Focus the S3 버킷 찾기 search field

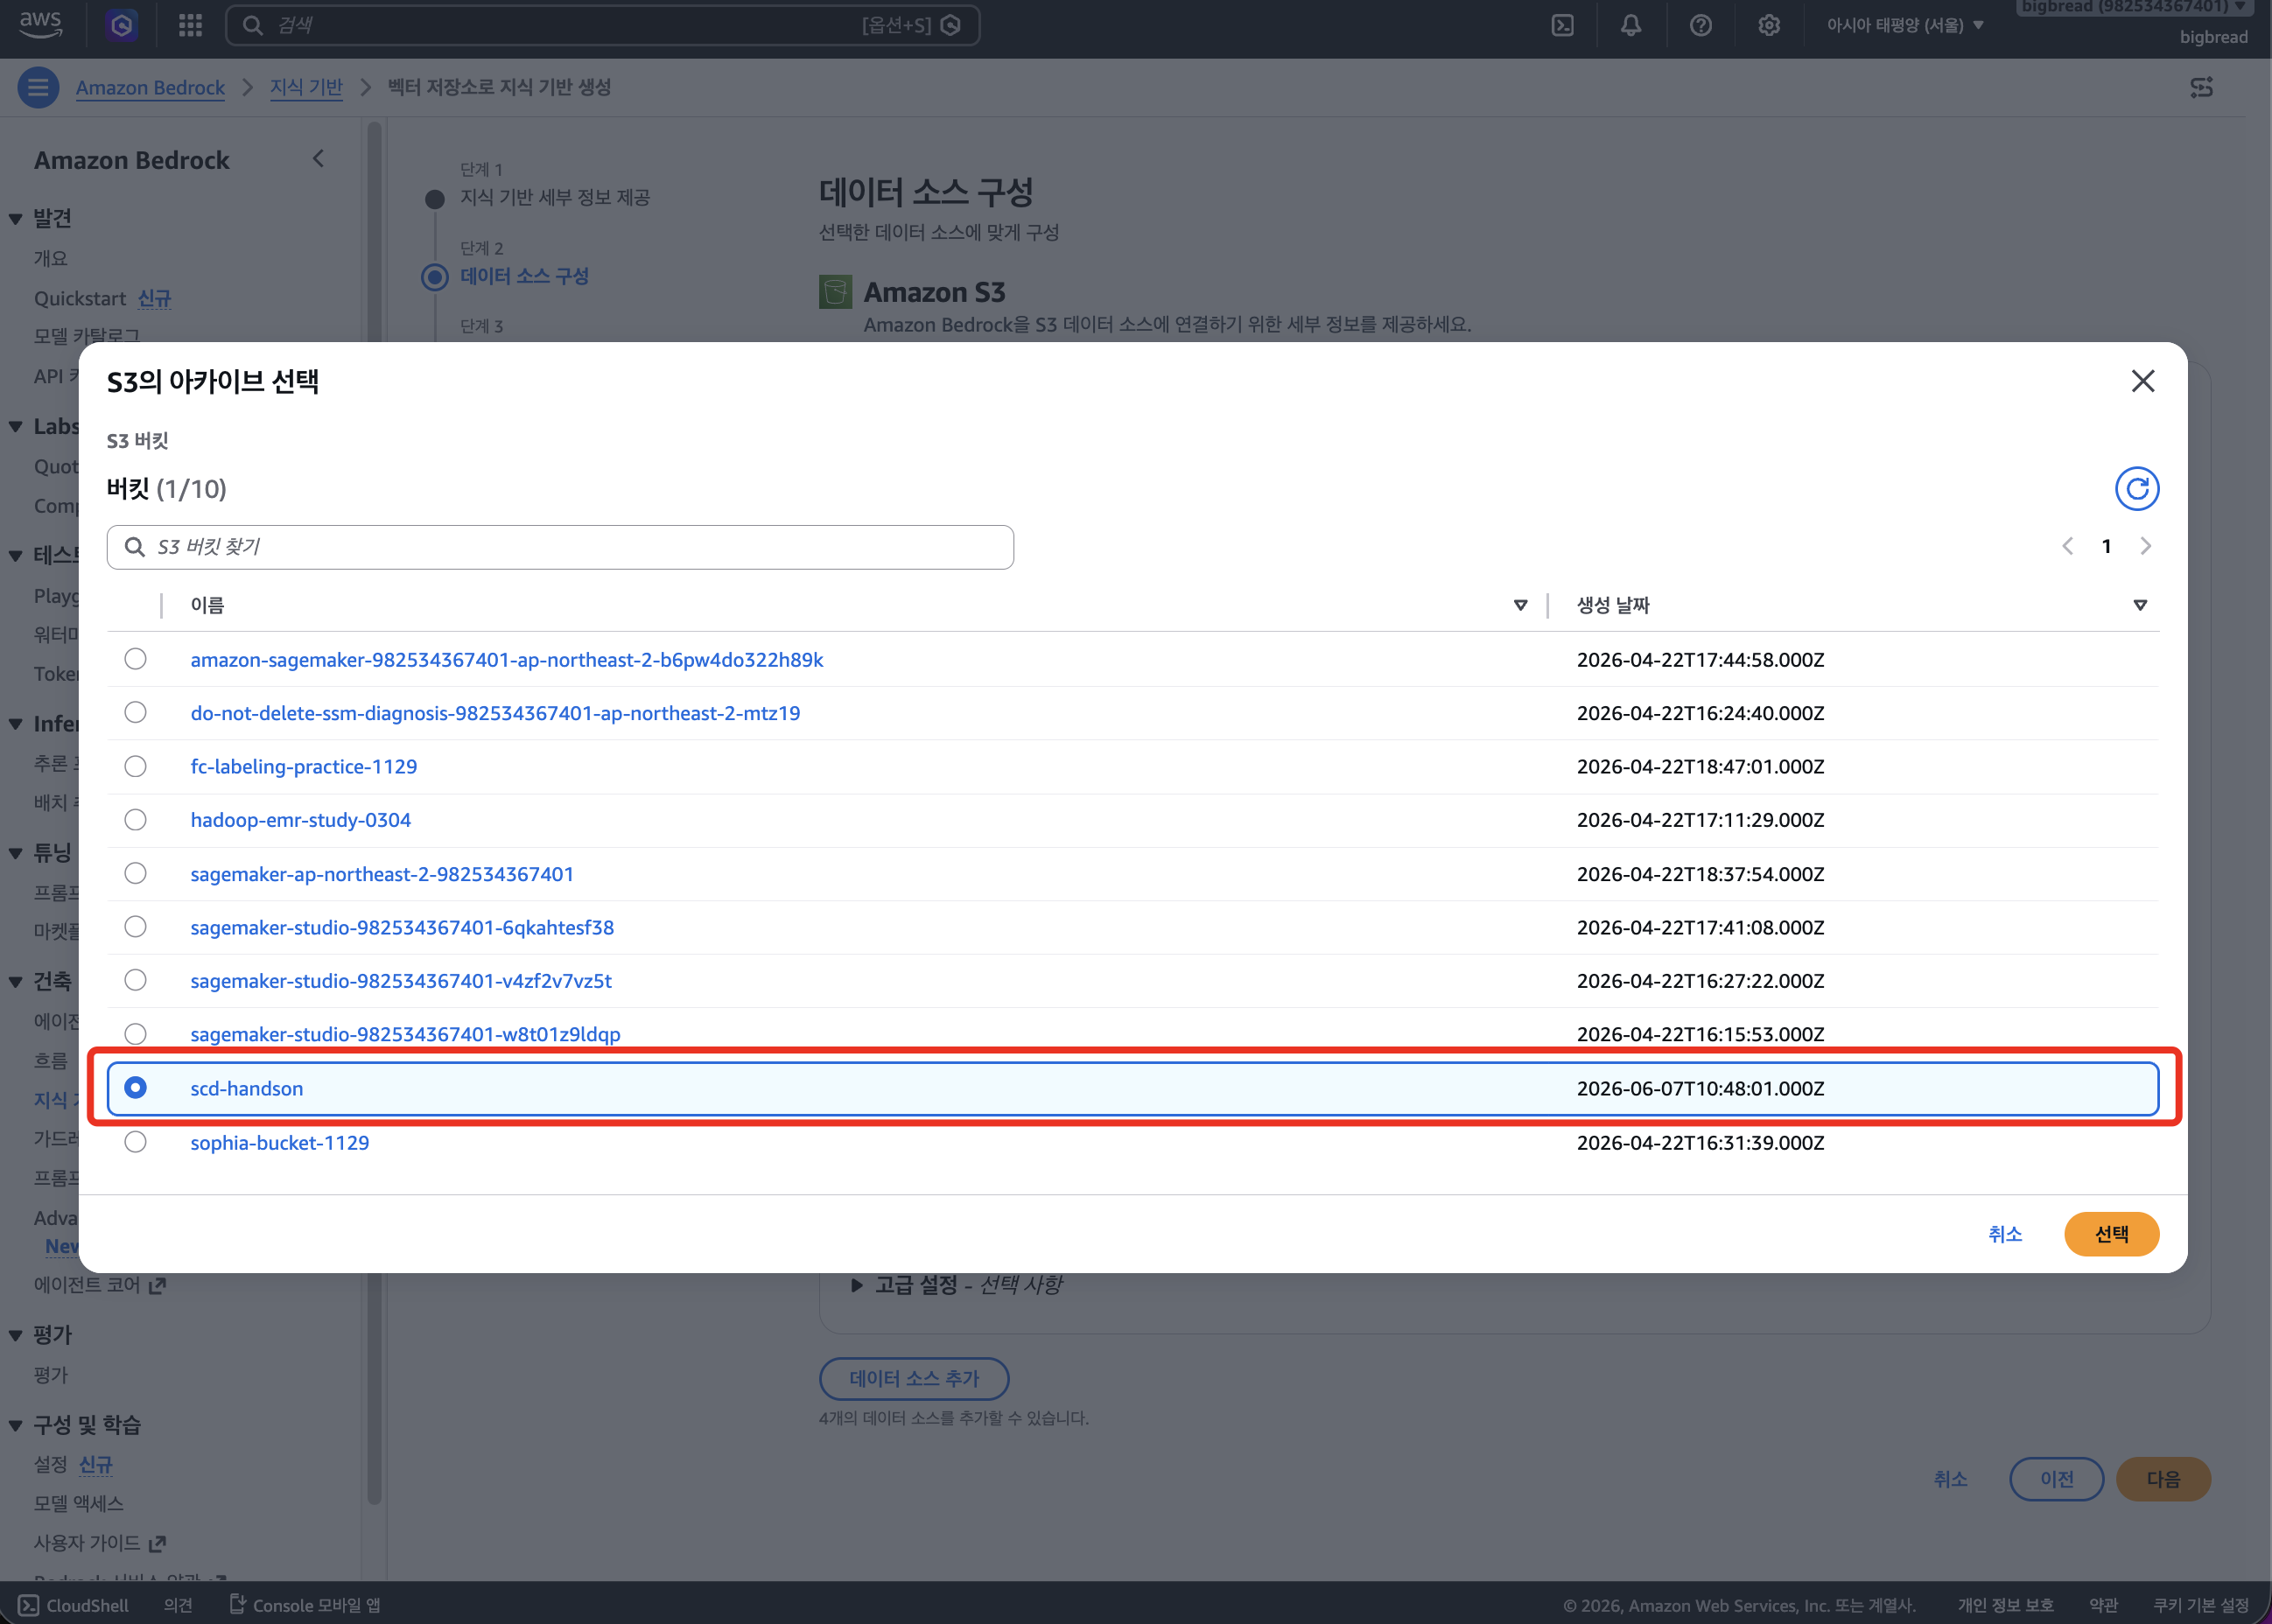click(560, 547)
